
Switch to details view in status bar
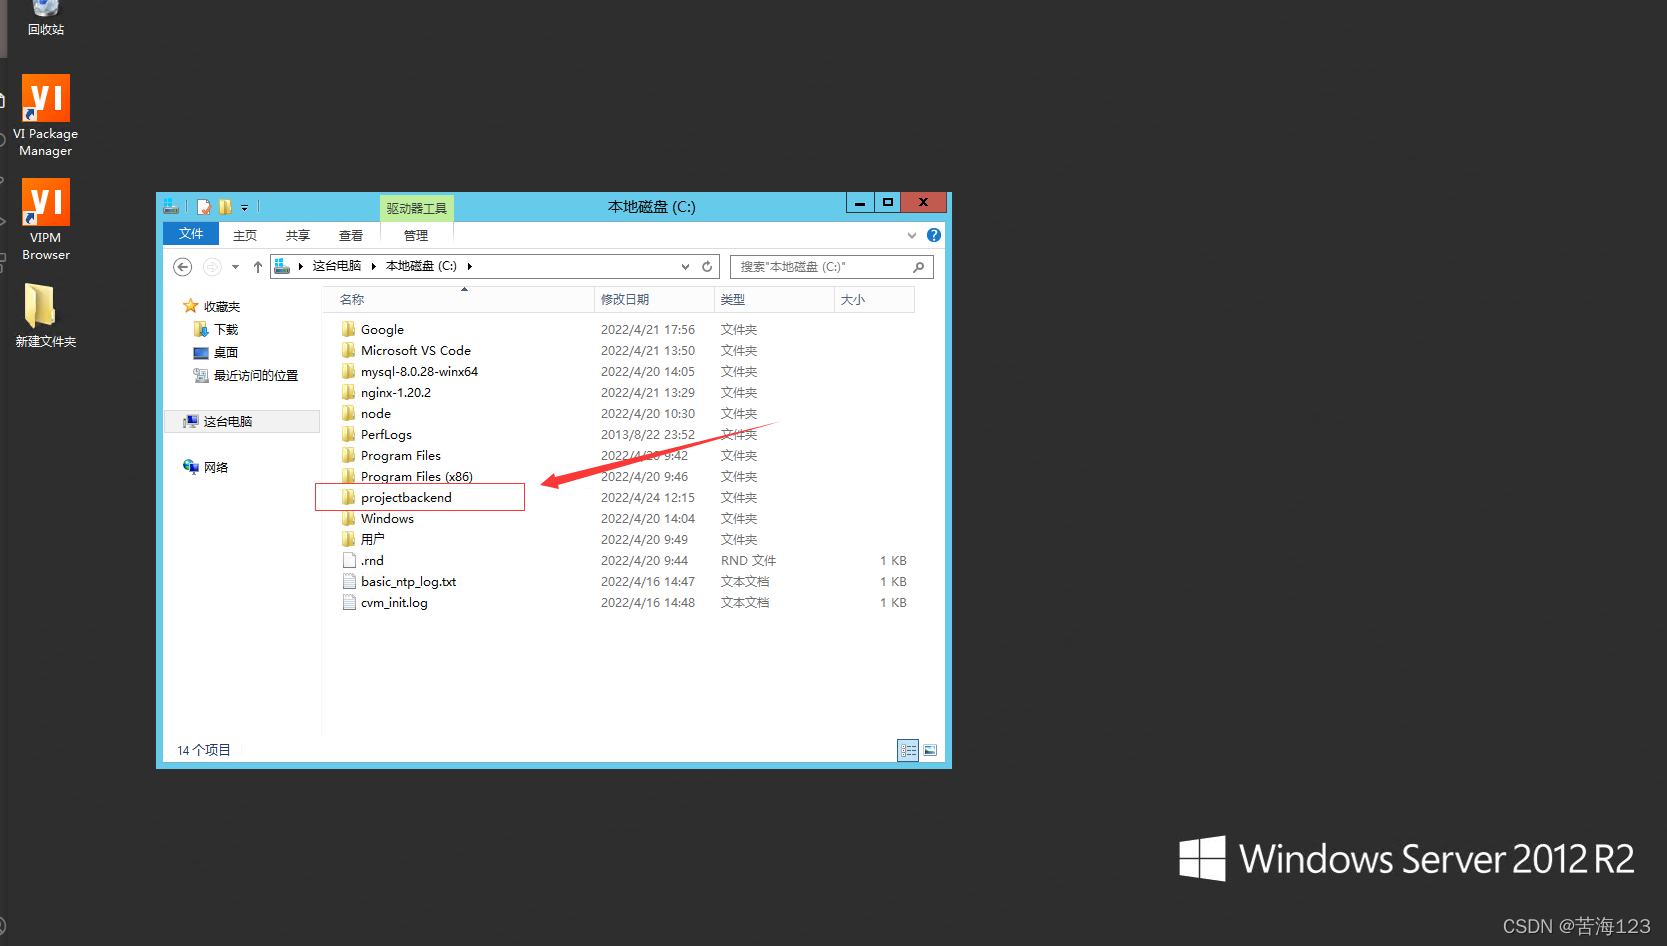tap(908, 750)
